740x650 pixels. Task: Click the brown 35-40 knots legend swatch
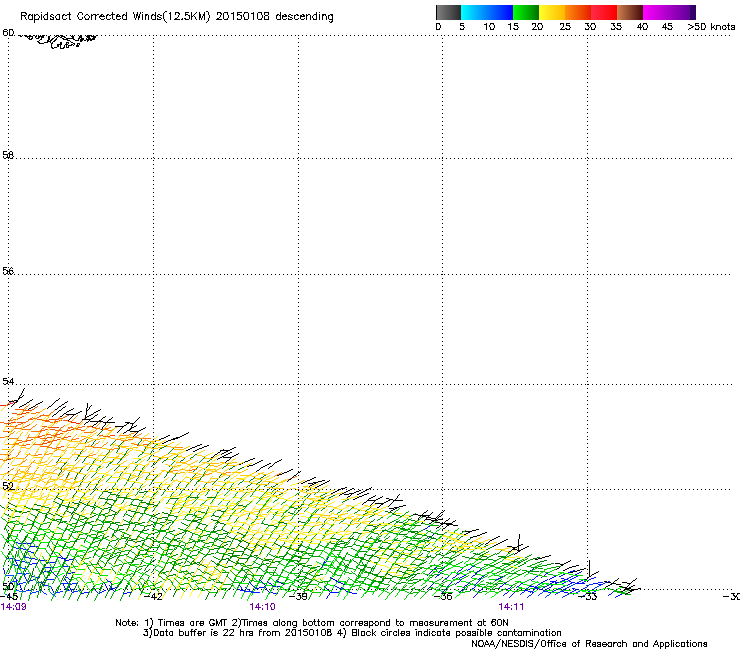click(630, 12)
